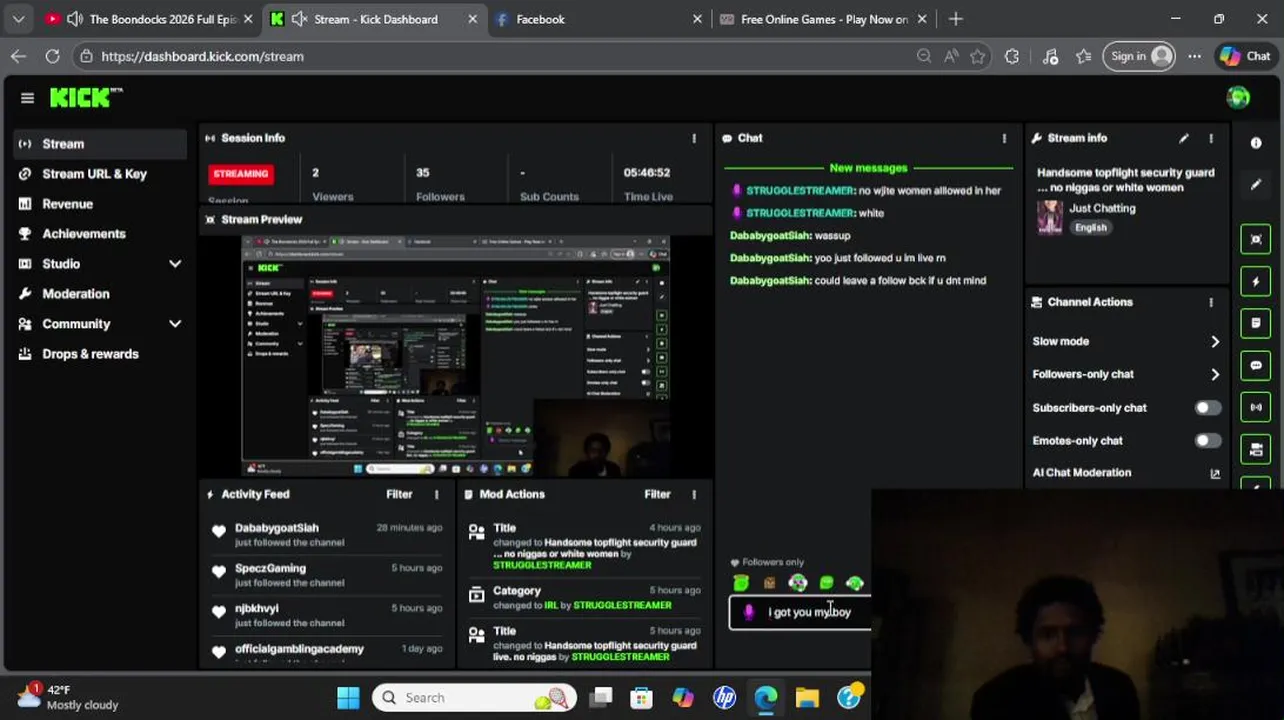This screenshot has width=1284, height=720.
Task: Open AI Chat Moderation external link icon
Action: point(1215,474)
